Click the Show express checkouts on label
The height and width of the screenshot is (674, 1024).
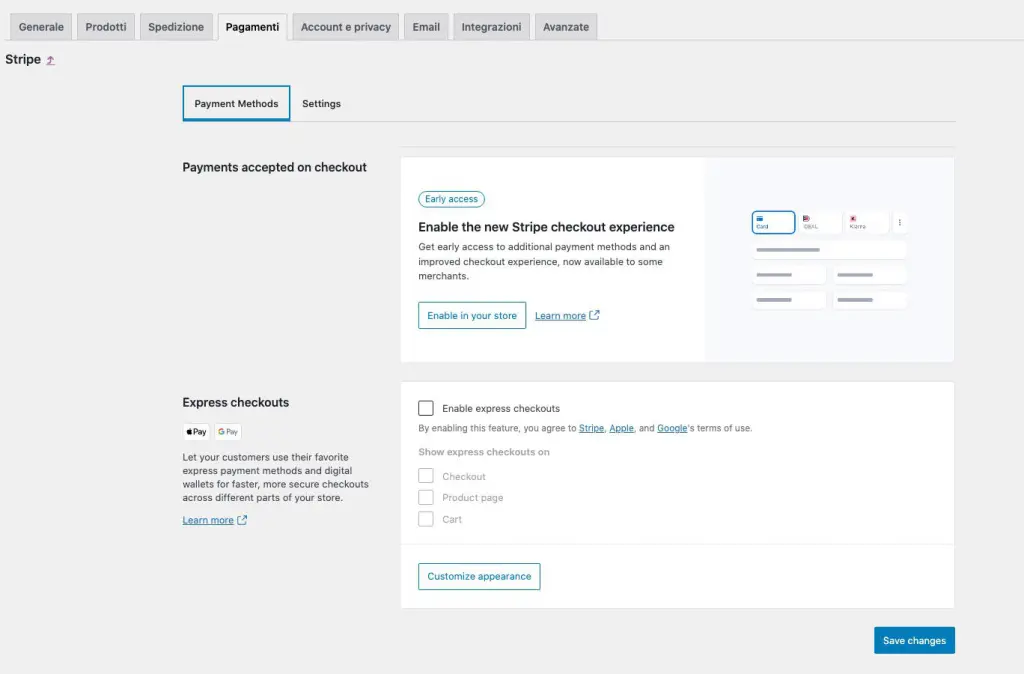point(484,452)
